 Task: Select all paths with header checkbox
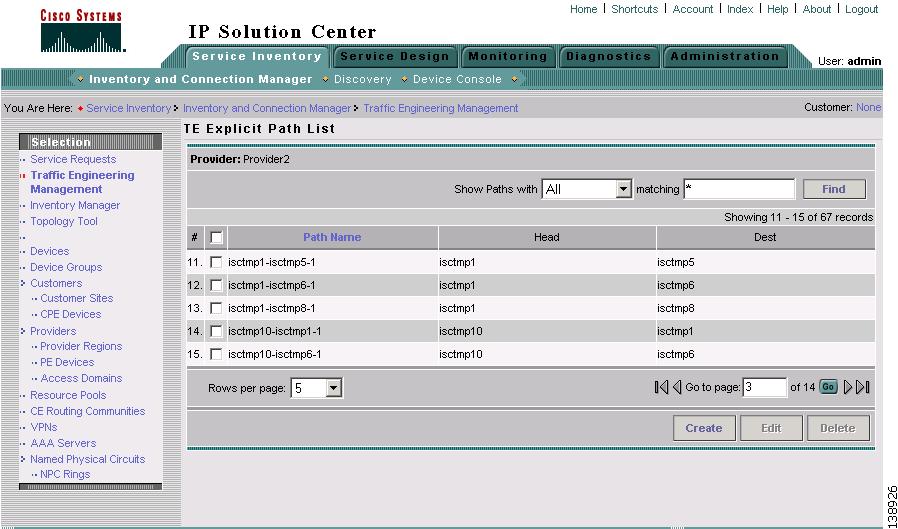pyautogui.click(x=216, y=237)
